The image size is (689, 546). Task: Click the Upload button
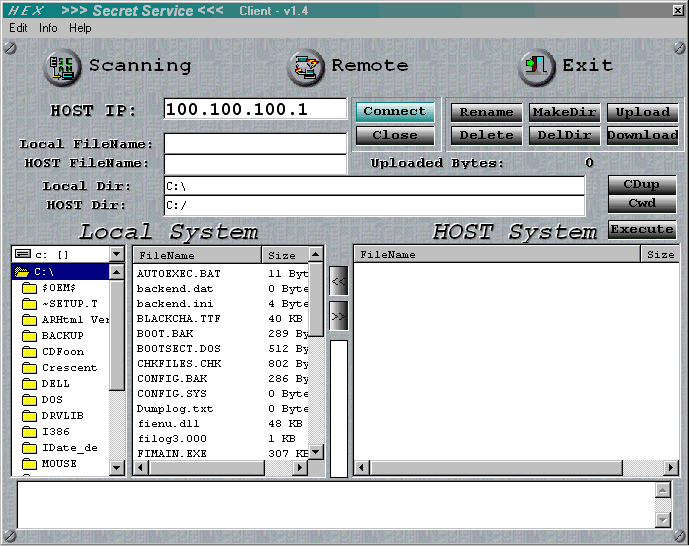(x=642, y=112)
